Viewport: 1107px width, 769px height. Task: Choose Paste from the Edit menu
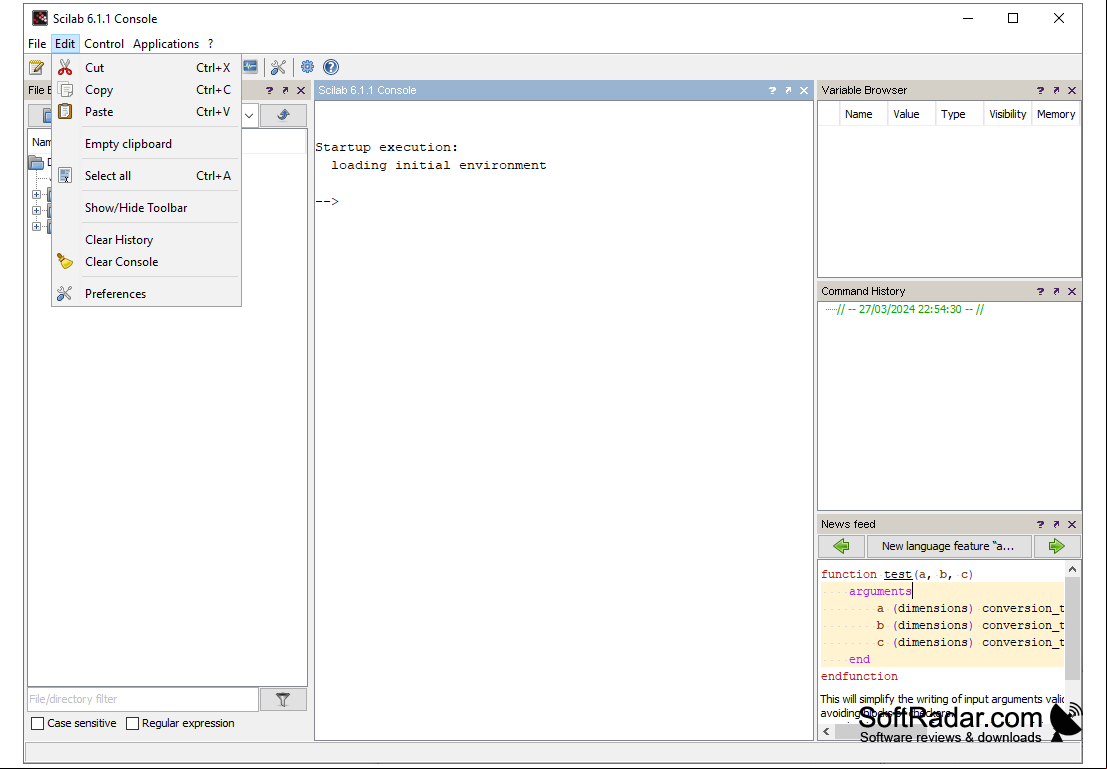(x=146, y=112)
